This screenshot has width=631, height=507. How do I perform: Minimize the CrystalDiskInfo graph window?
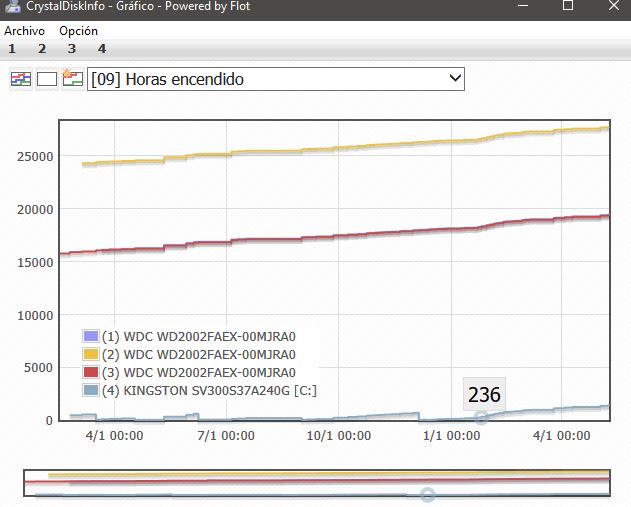[x=523, y=6]
